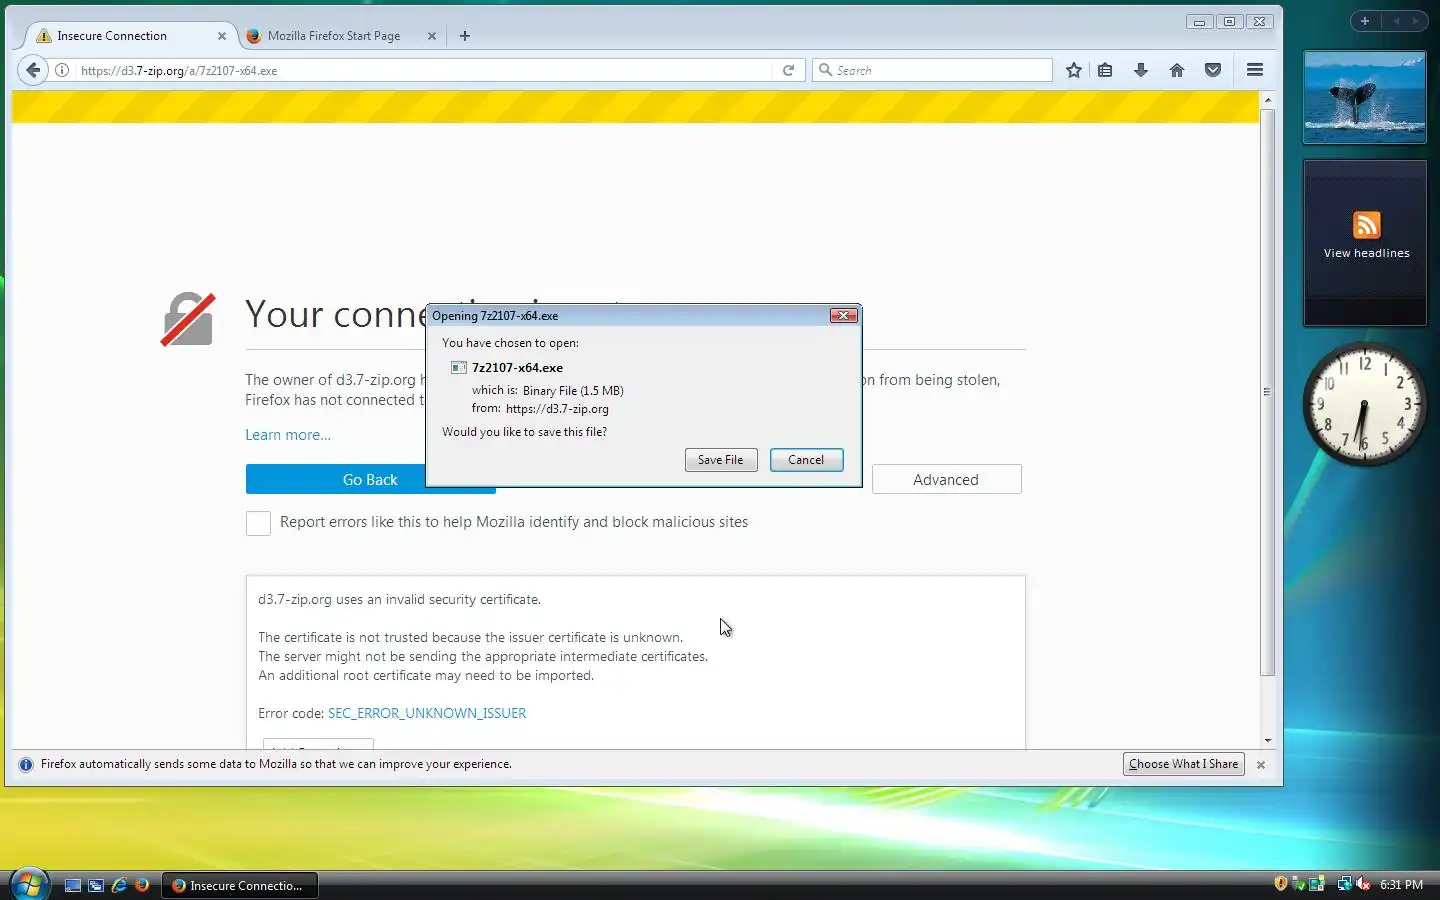The height and width of the screenshot is (900, 1440).
Task: Click the muted volume tray icon
Action: point(1362,884)
